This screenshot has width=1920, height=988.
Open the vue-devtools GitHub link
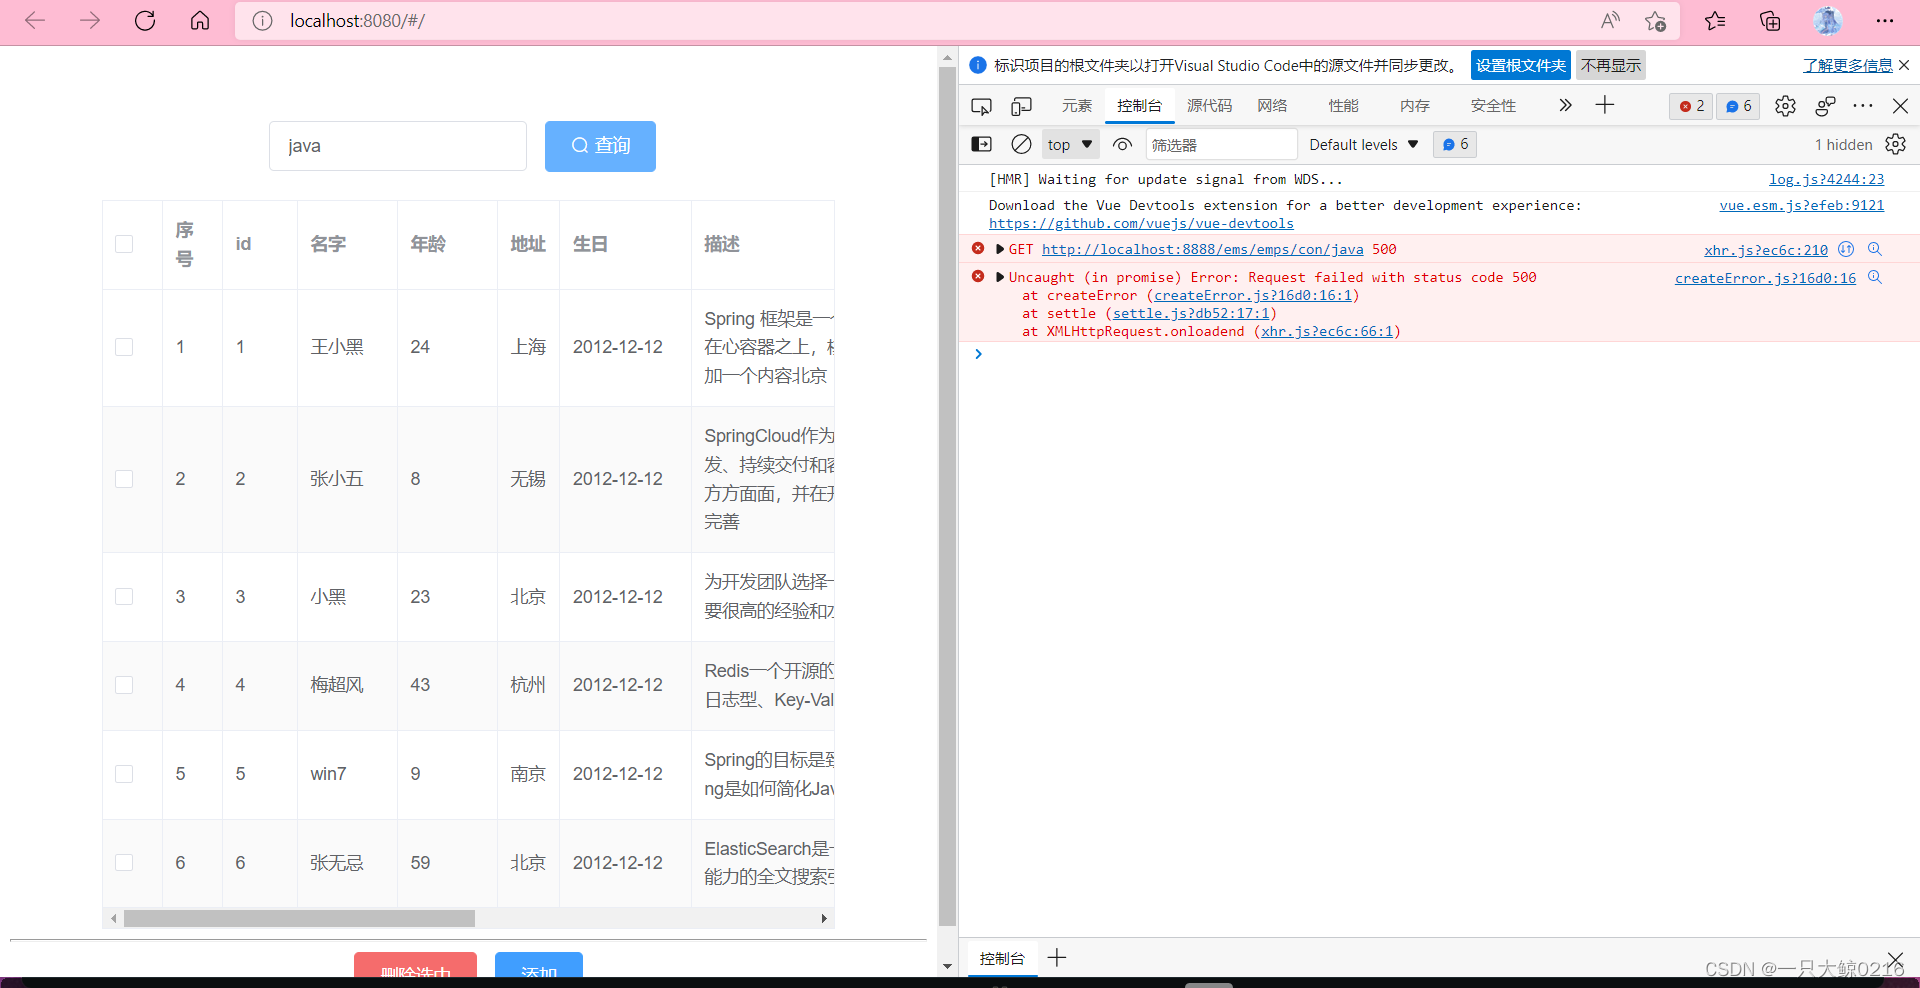click(1140, 223)
